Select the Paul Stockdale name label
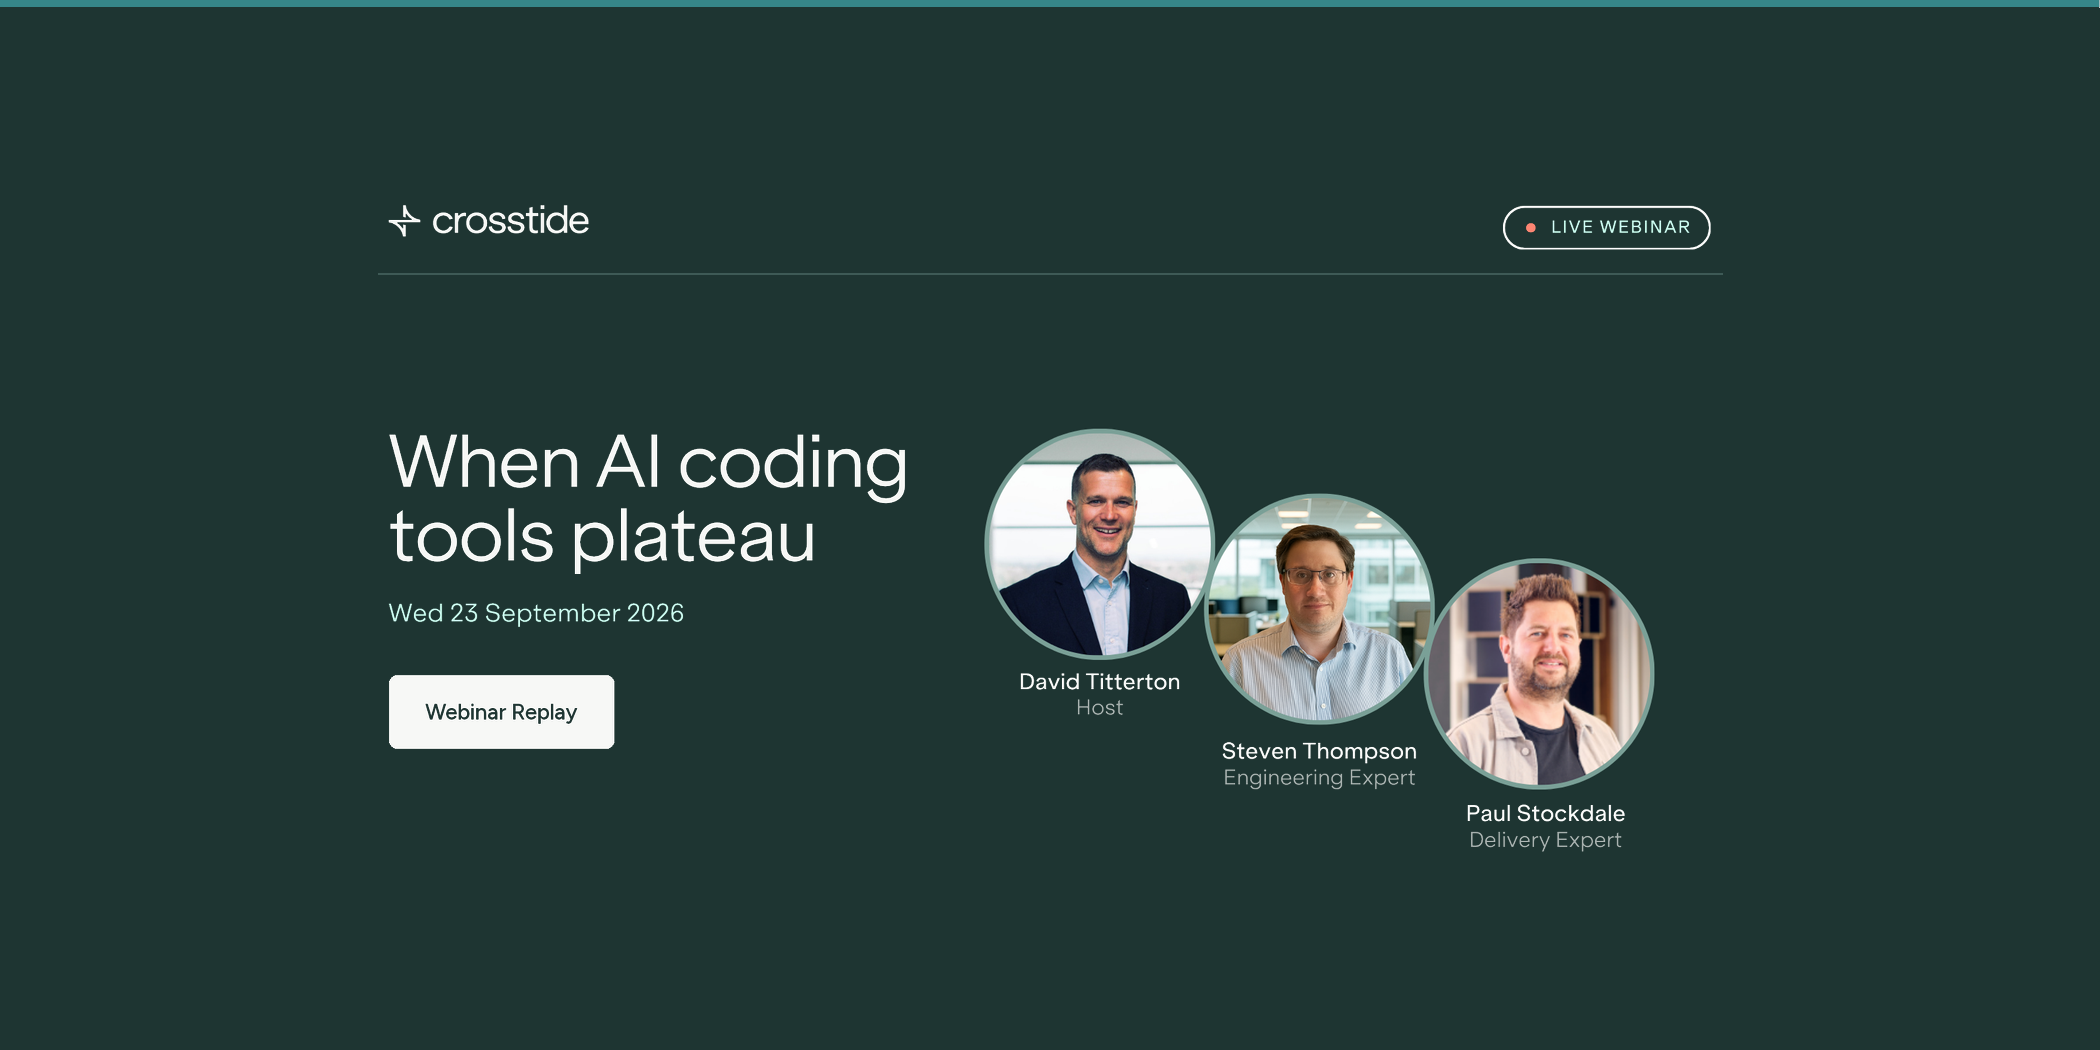This screenshot has height=1050, width=2100. 1545,814
